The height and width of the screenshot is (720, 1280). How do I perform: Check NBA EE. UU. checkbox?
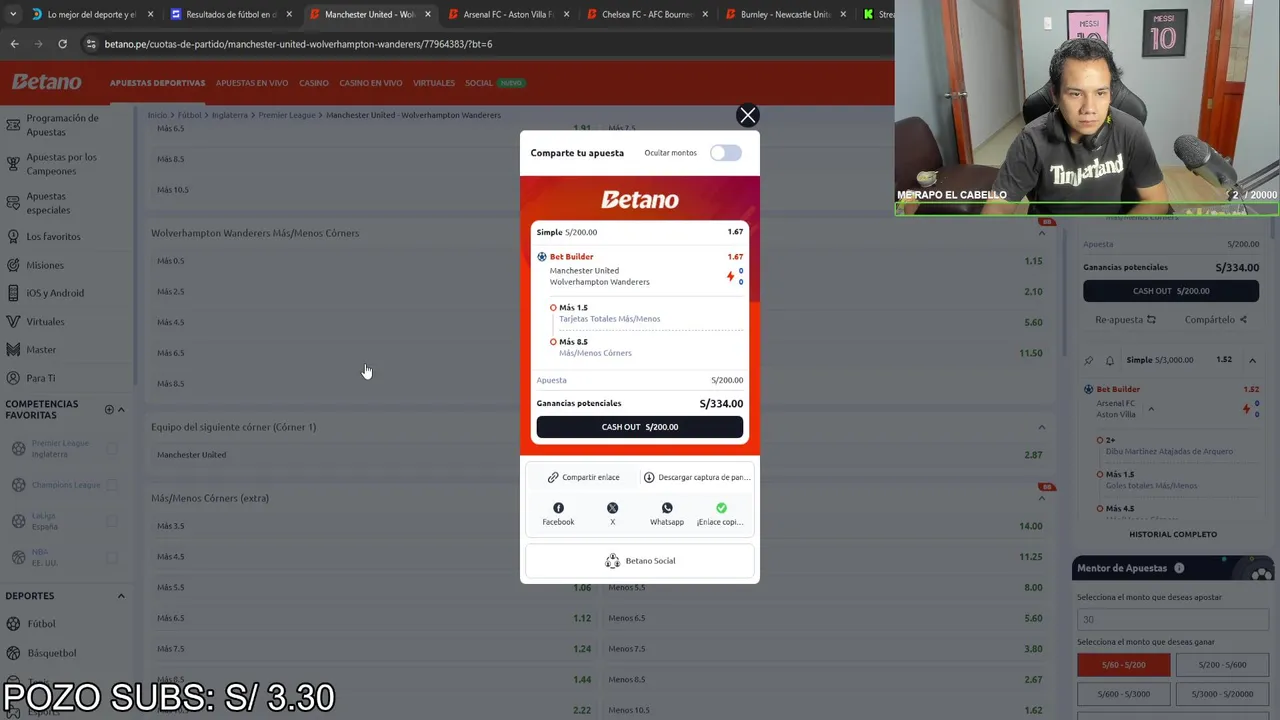tap(112, 557)
